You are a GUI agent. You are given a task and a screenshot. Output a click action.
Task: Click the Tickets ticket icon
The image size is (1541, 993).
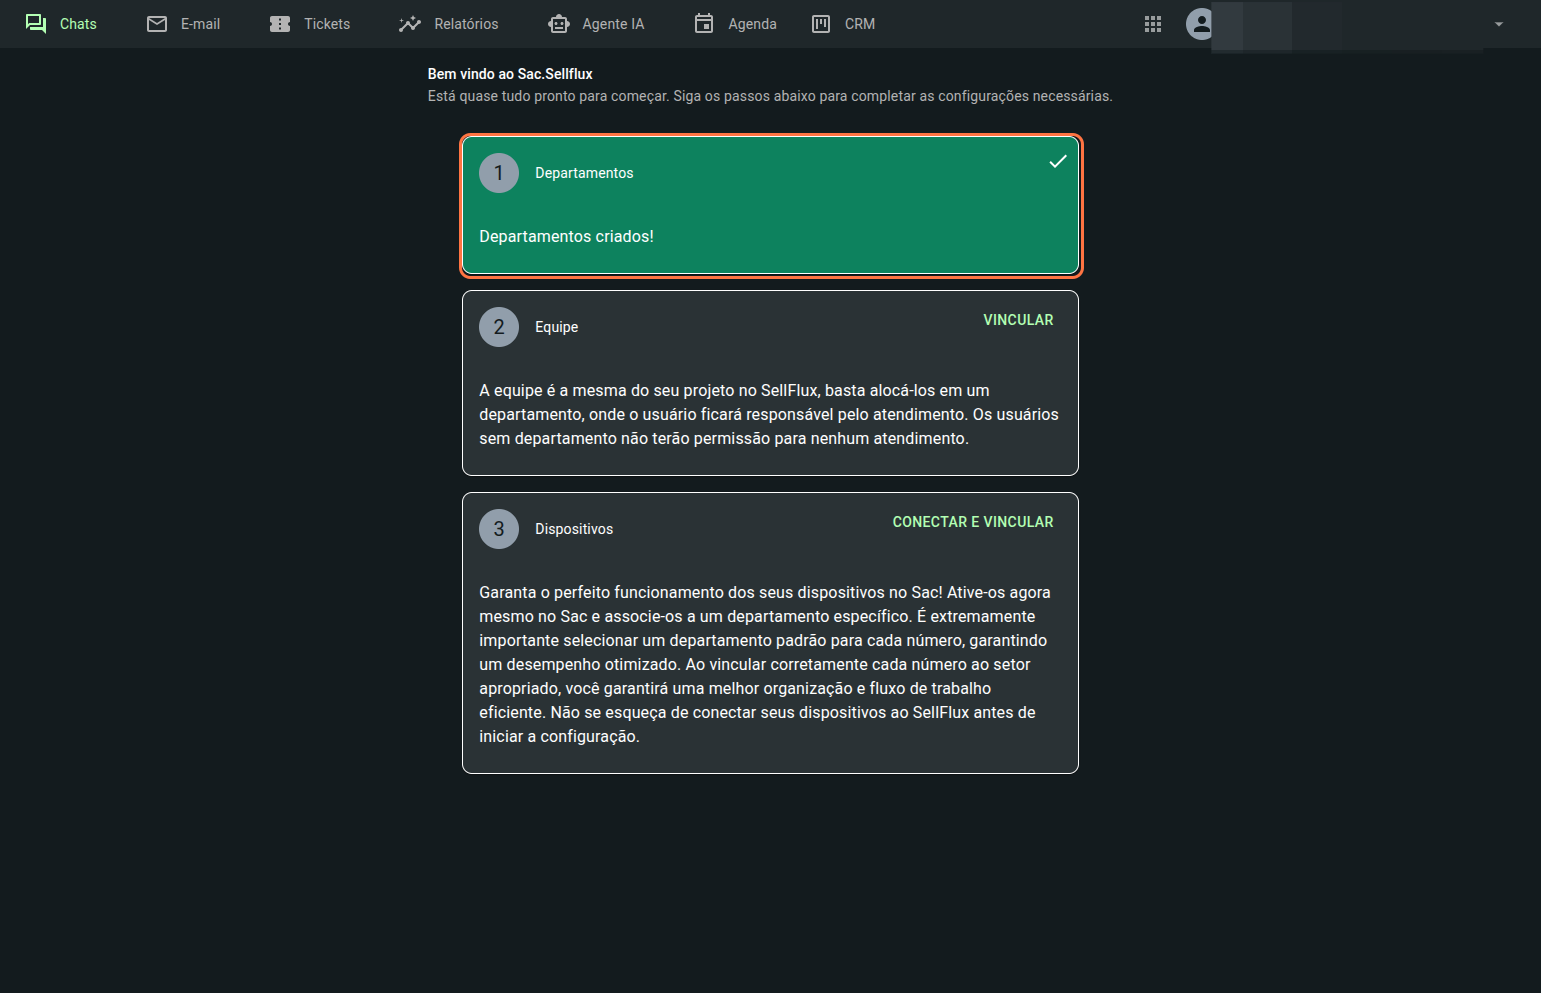[x=280, y=24]
